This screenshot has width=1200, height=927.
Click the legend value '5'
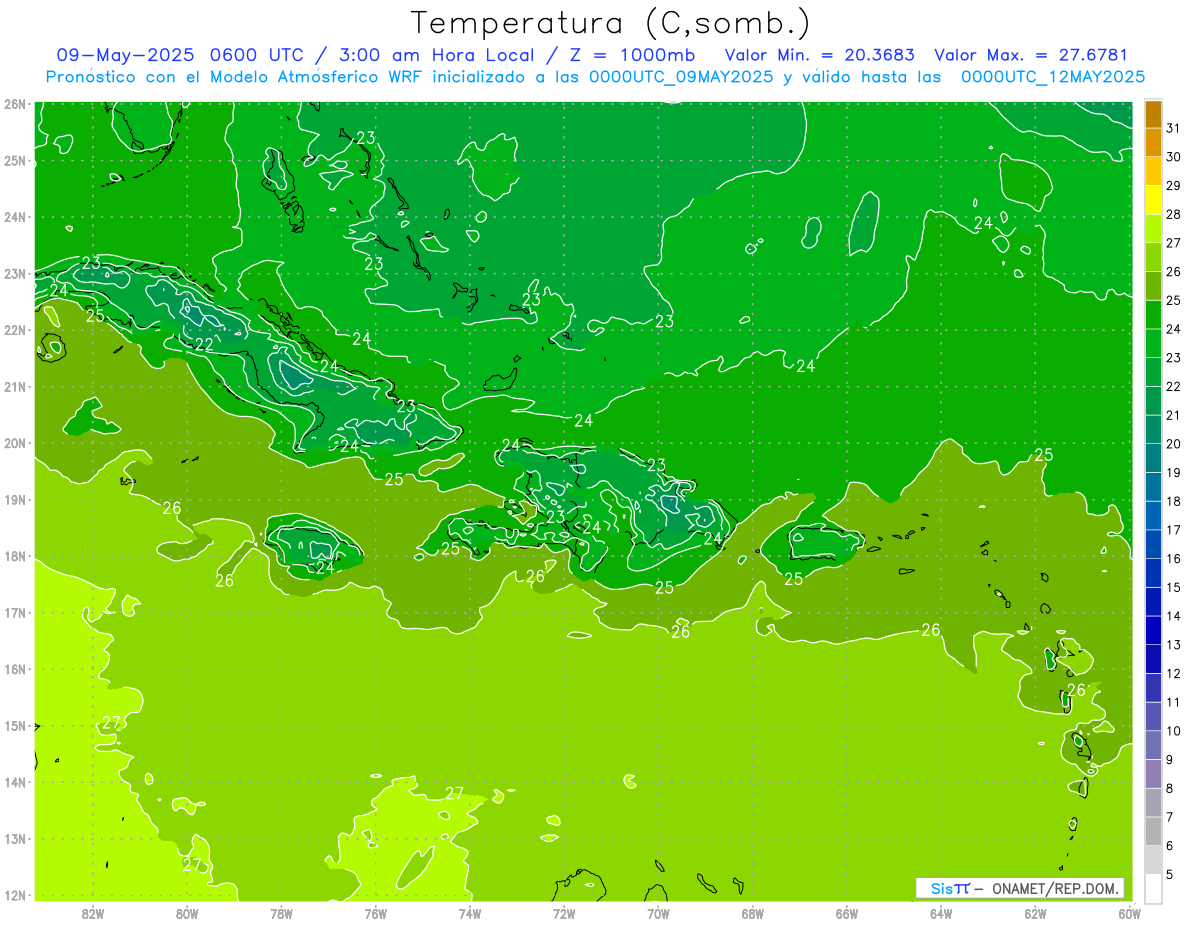[x=1170, y=873]
